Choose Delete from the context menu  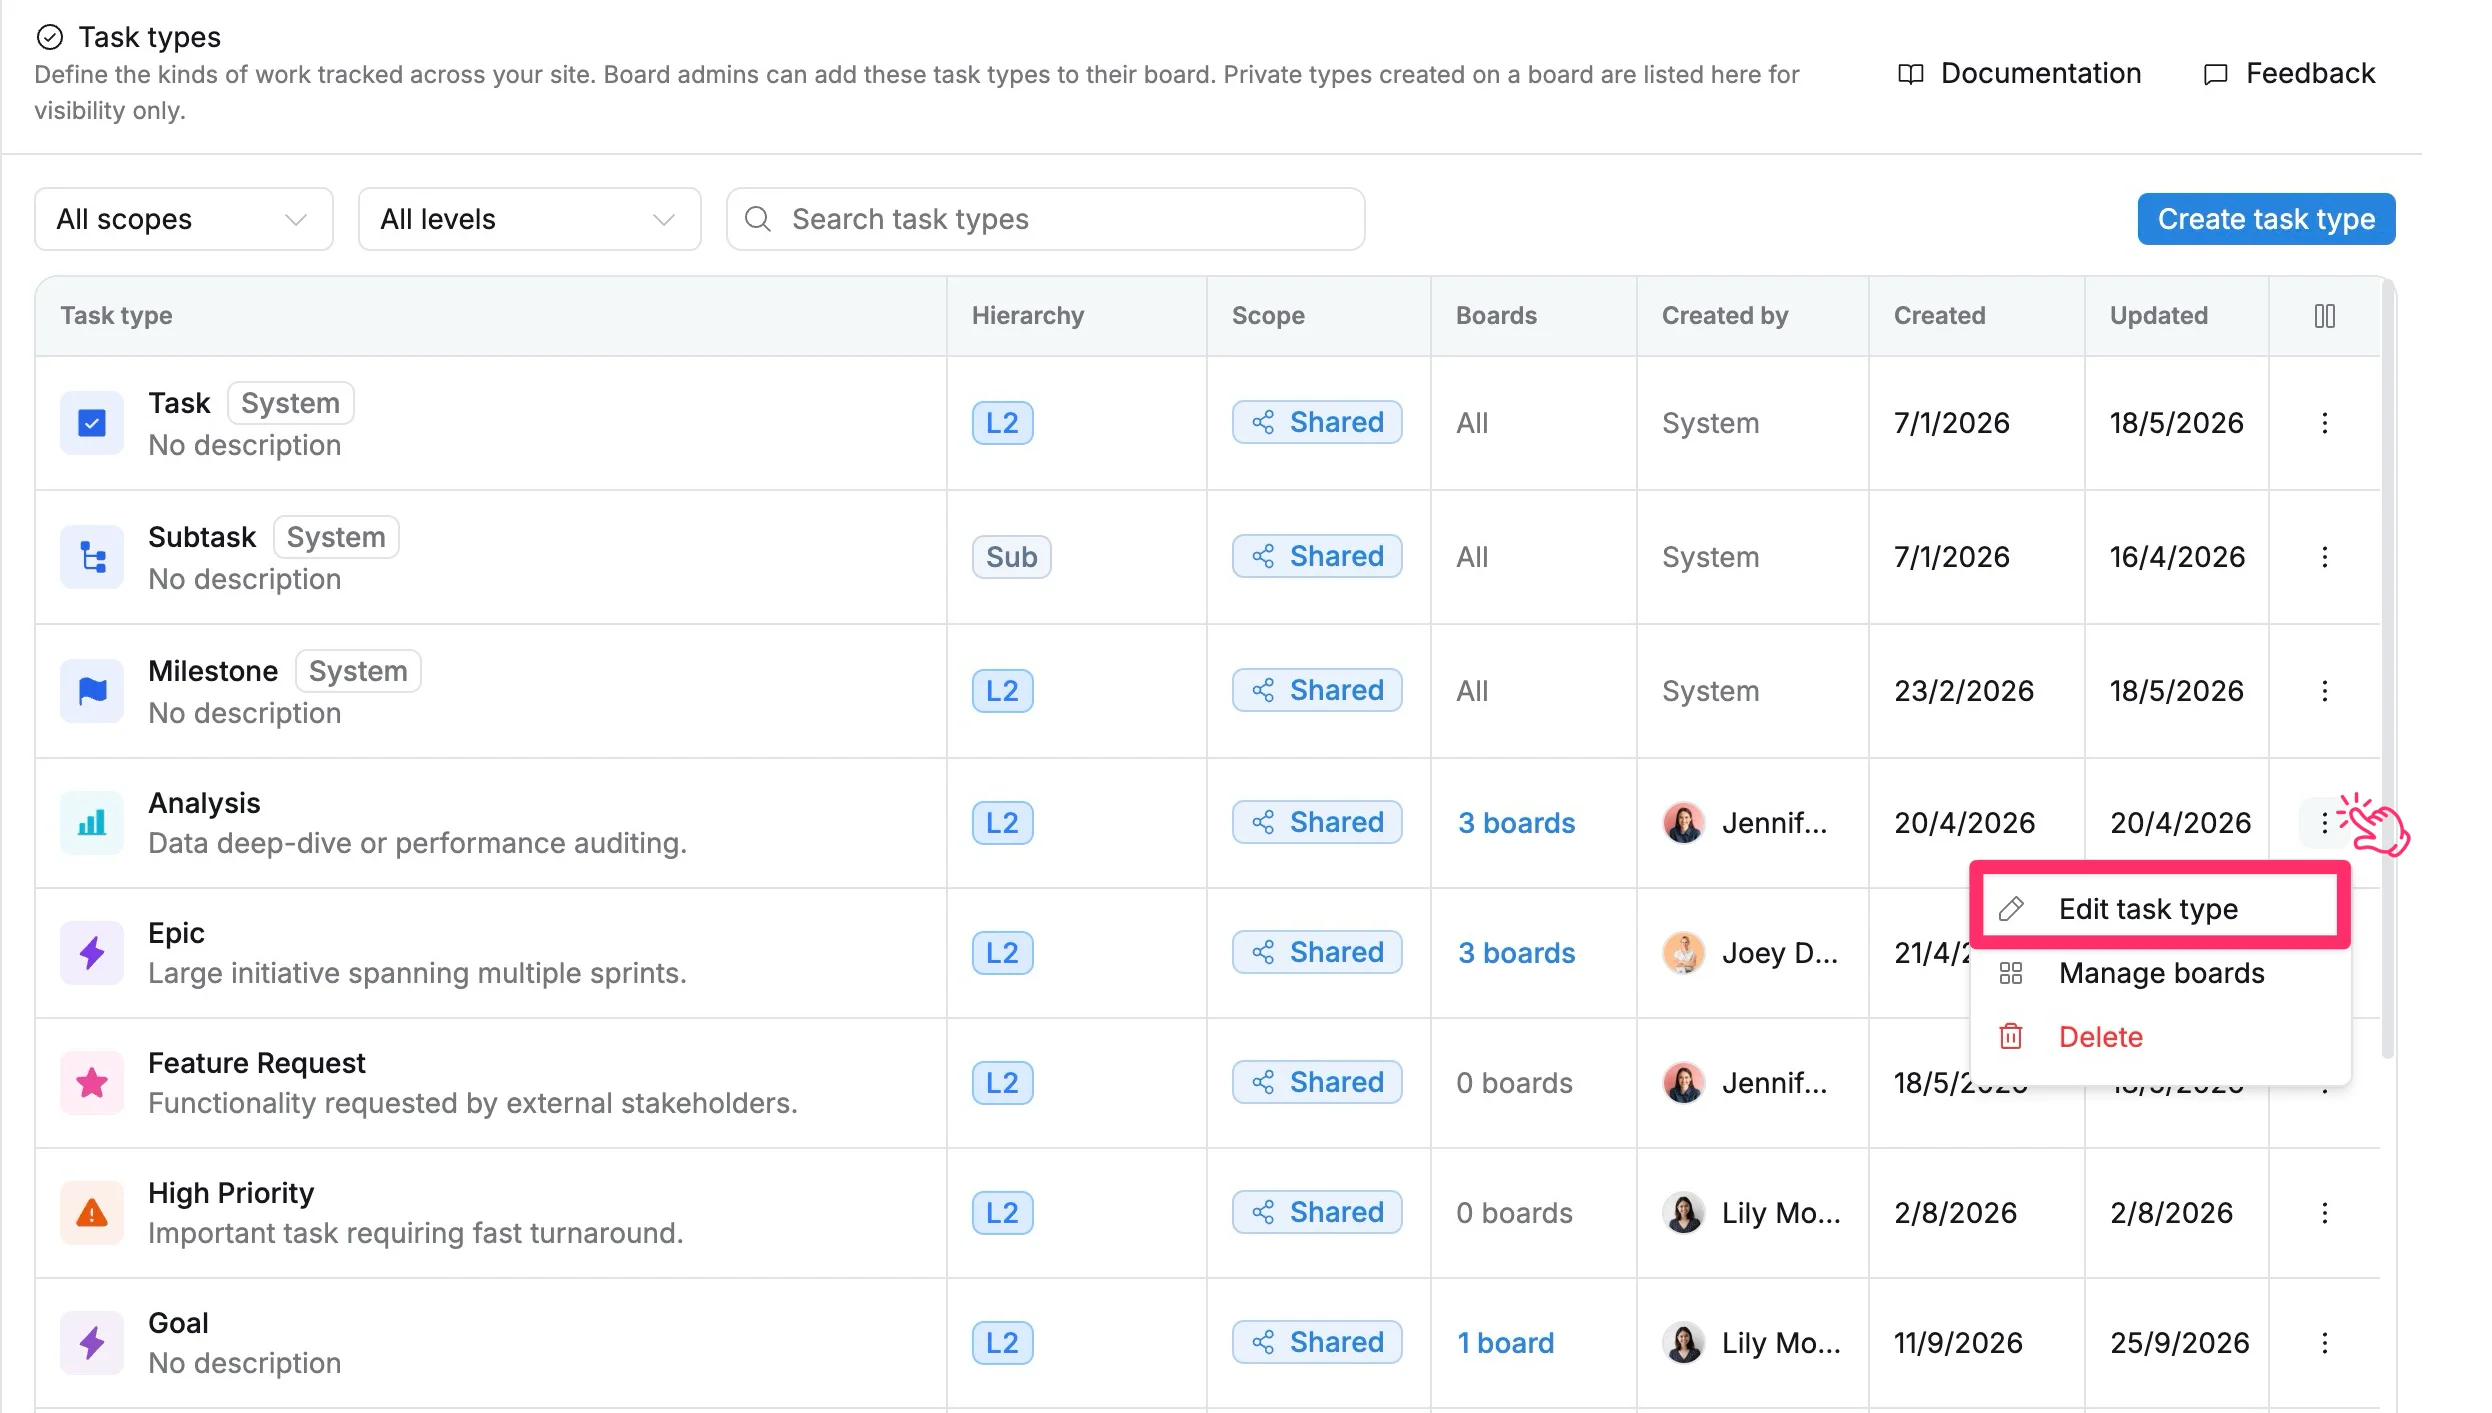coord(2160,1037)
